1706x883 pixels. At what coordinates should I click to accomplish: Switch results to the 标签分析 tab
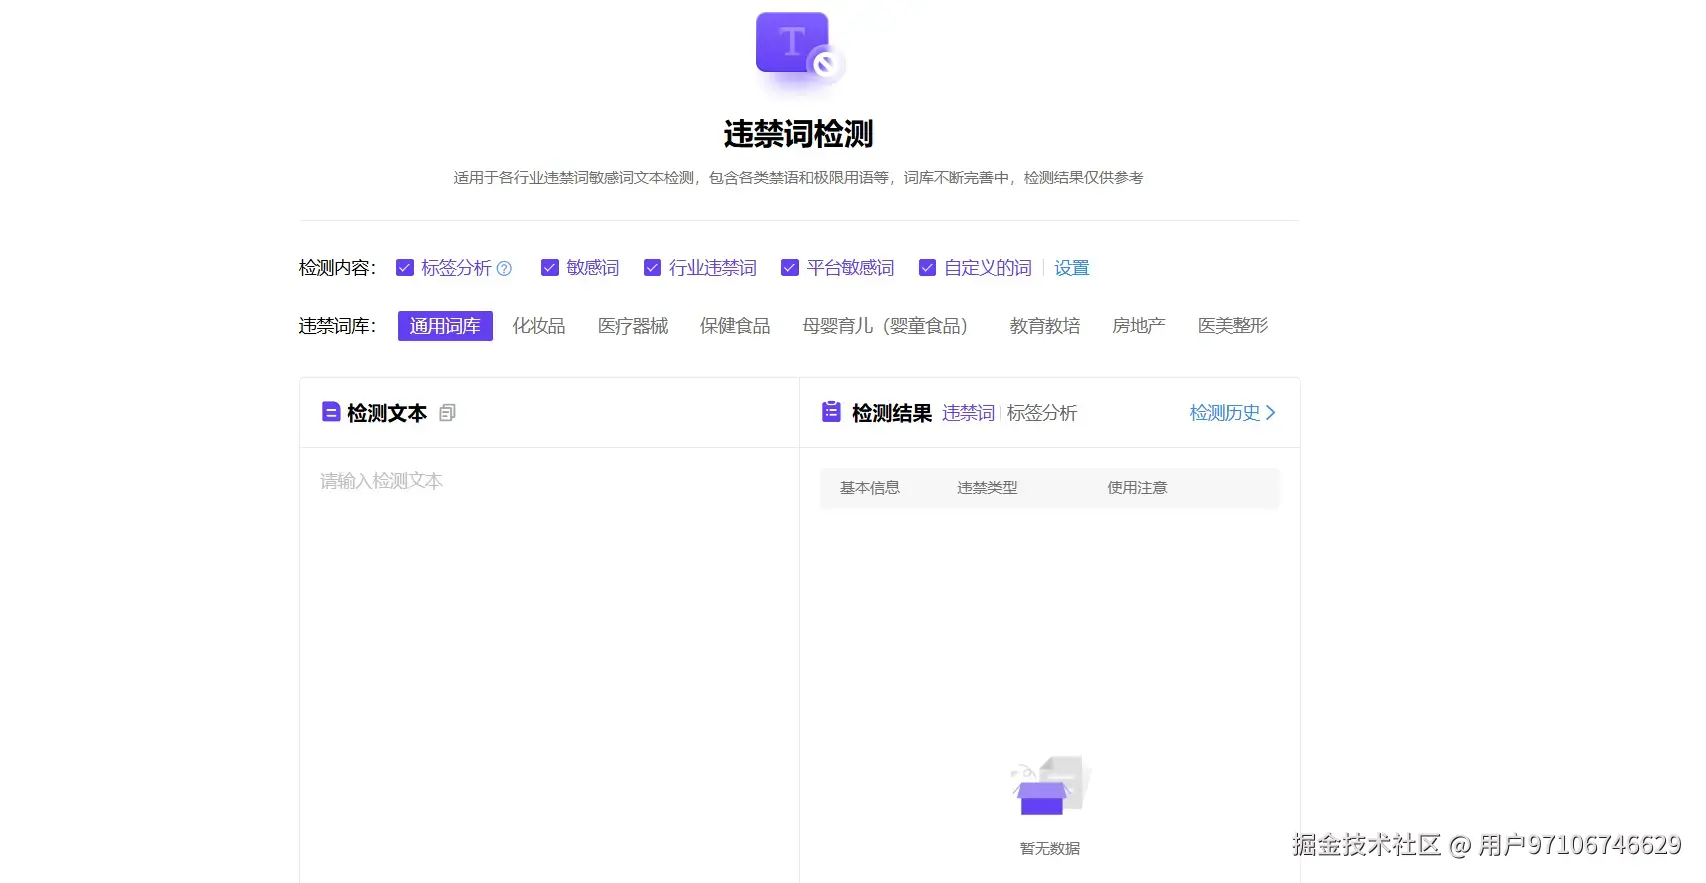[1042, 413]
